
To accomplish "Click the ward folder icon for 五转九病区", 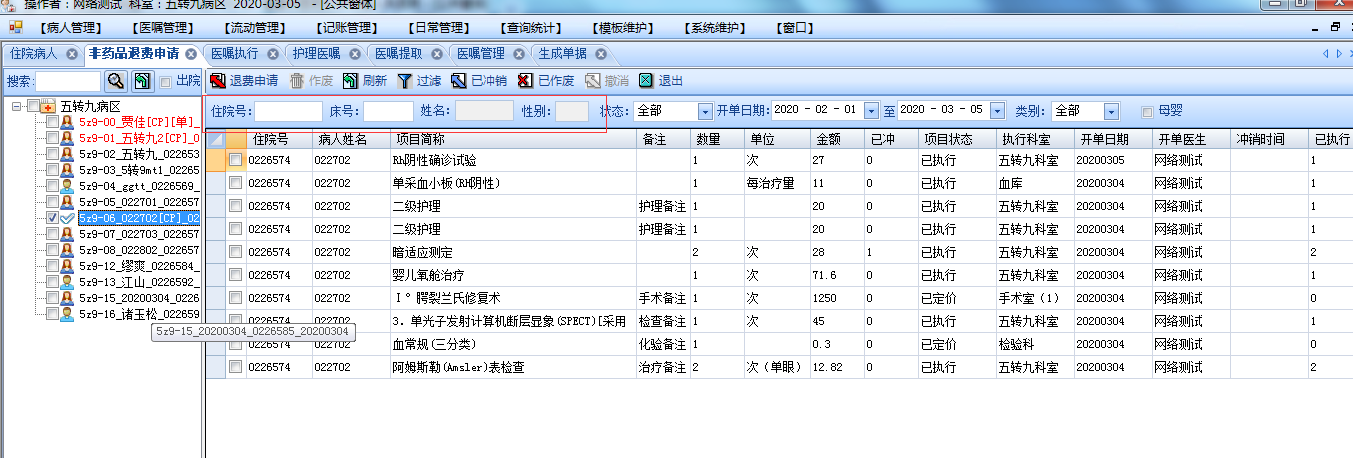I will click(48, 106).
